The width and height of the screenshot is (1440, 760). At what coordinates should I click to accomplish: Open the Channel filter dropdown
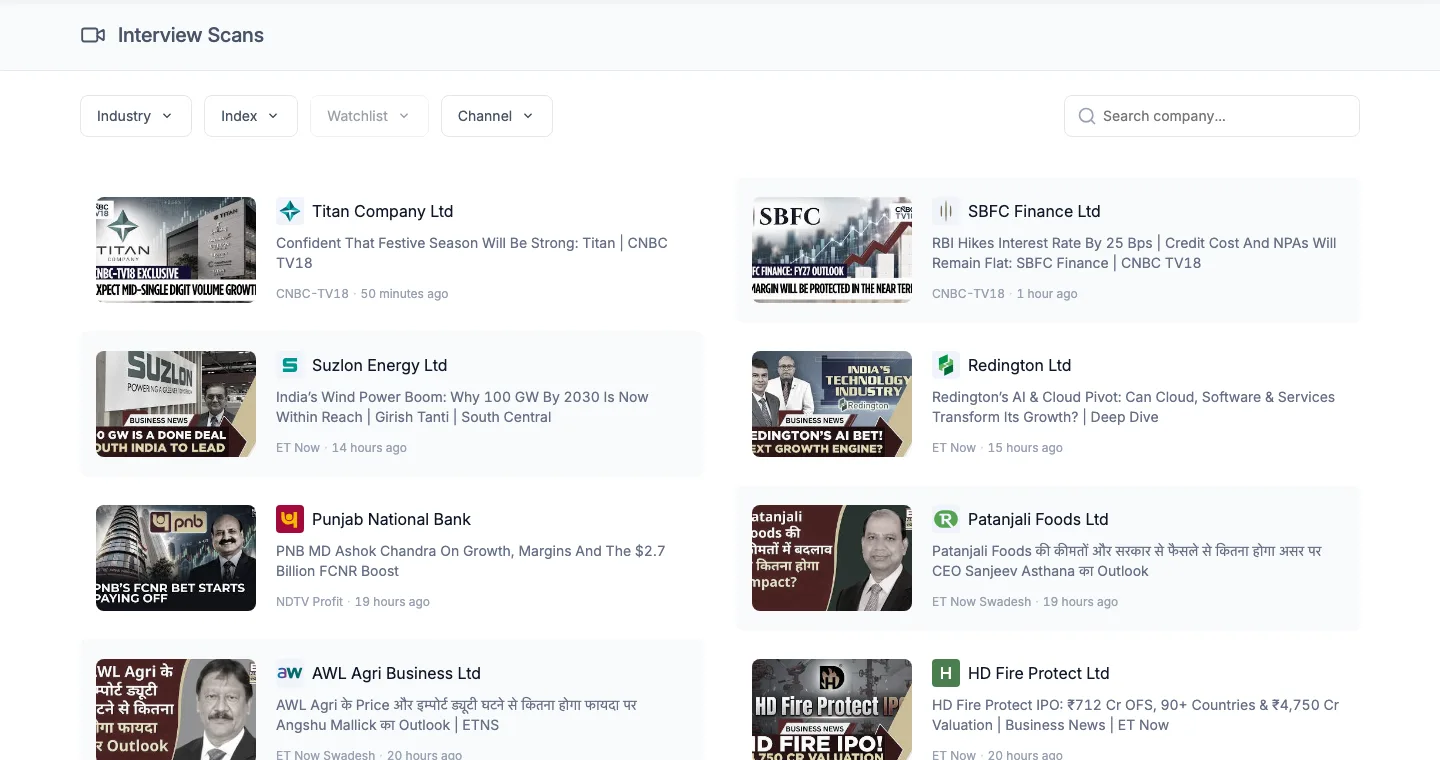click(x=497, y=116)
